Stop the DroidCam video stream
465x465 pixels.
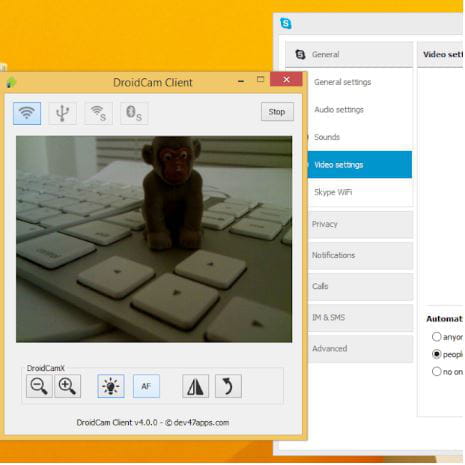click(277, 112)
